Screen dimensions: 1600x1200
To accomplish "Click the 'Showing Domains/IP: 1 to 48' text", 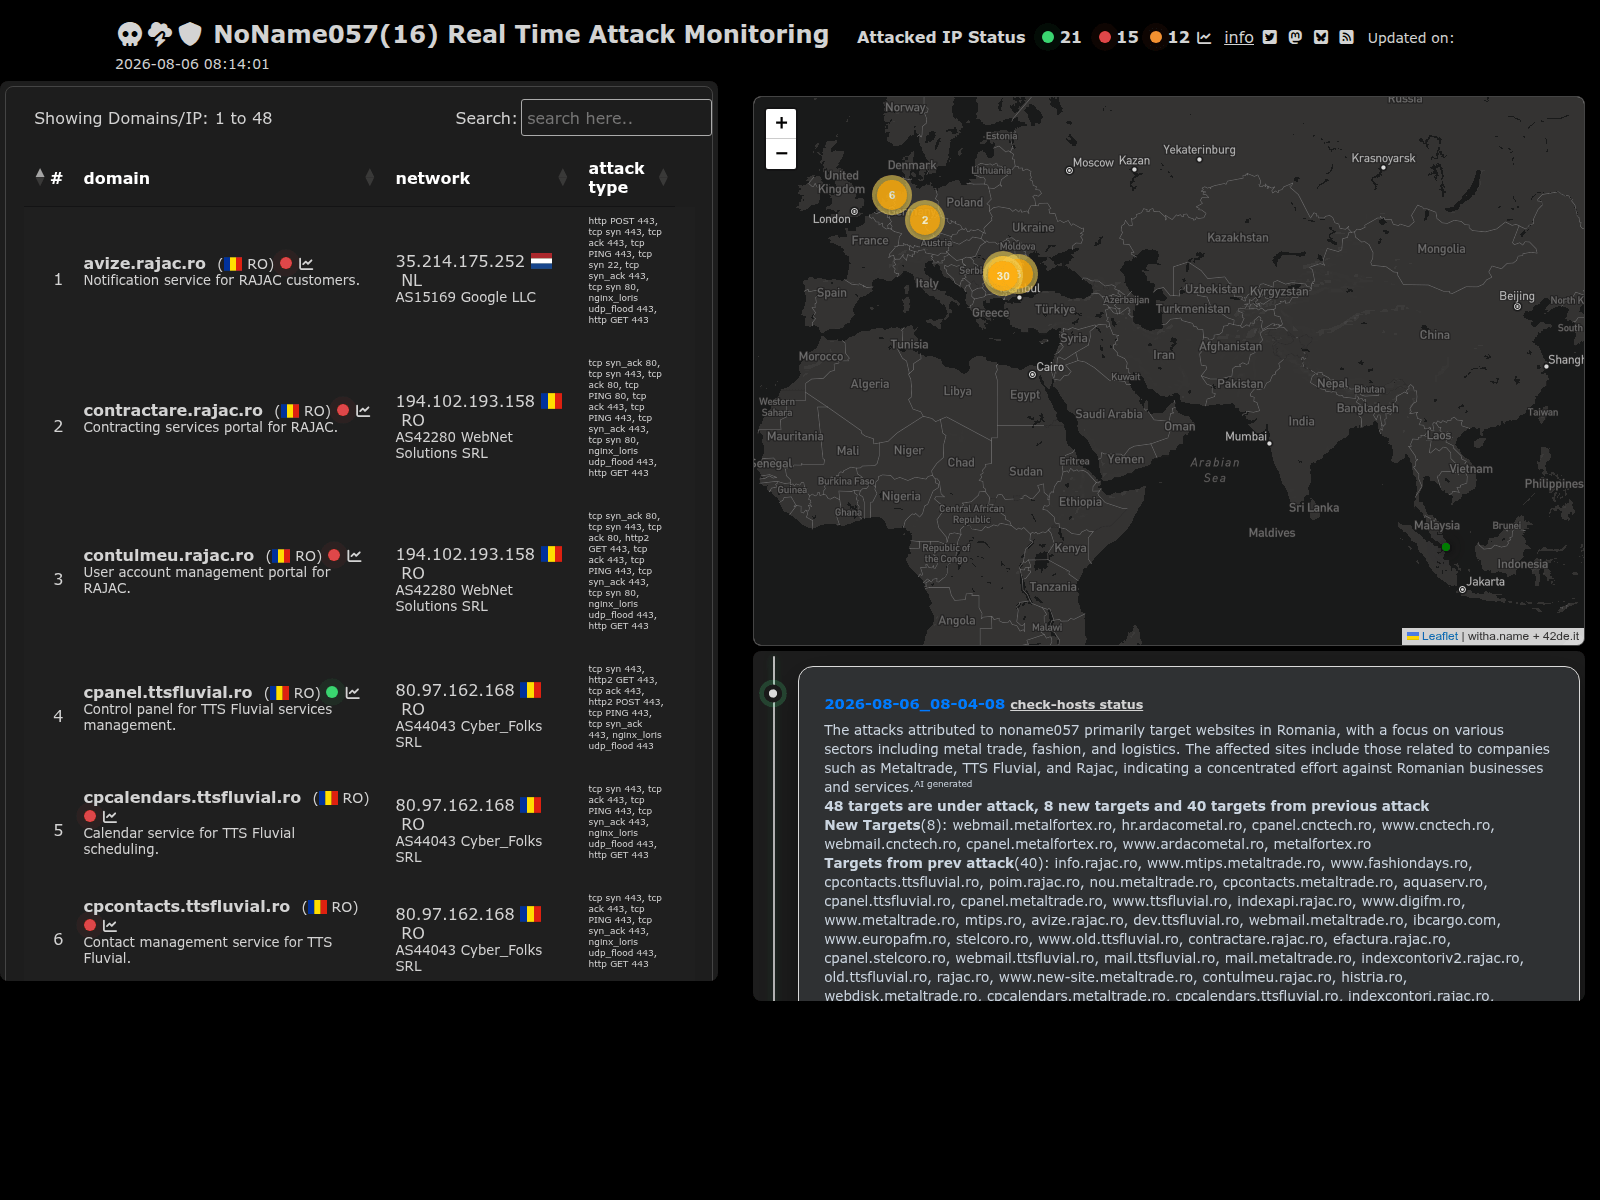I will click(x=153, y=118).
